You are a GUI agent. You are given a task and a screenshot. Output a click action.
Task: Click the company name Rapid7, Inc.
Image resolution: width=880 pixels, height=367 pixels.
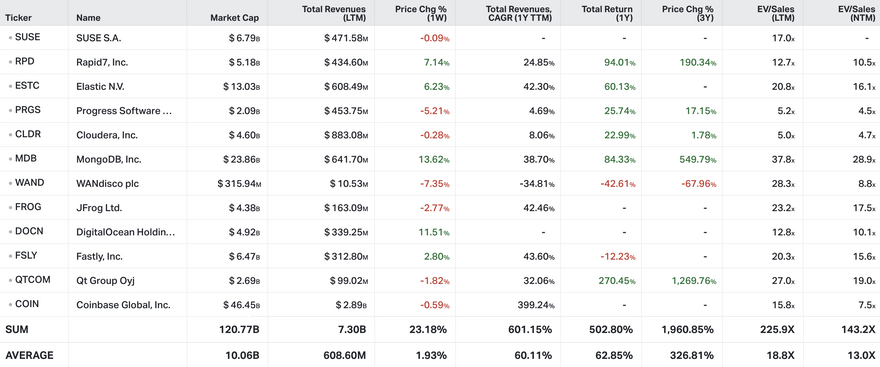[x=102, y=62]
